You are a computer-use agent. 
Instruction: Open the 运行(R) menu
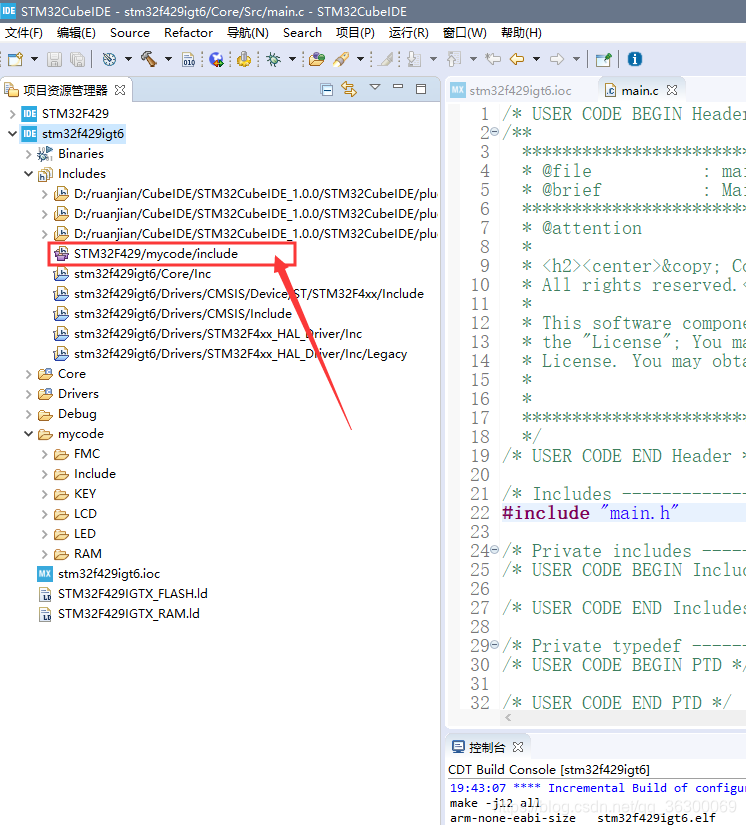tap(409, 33)
